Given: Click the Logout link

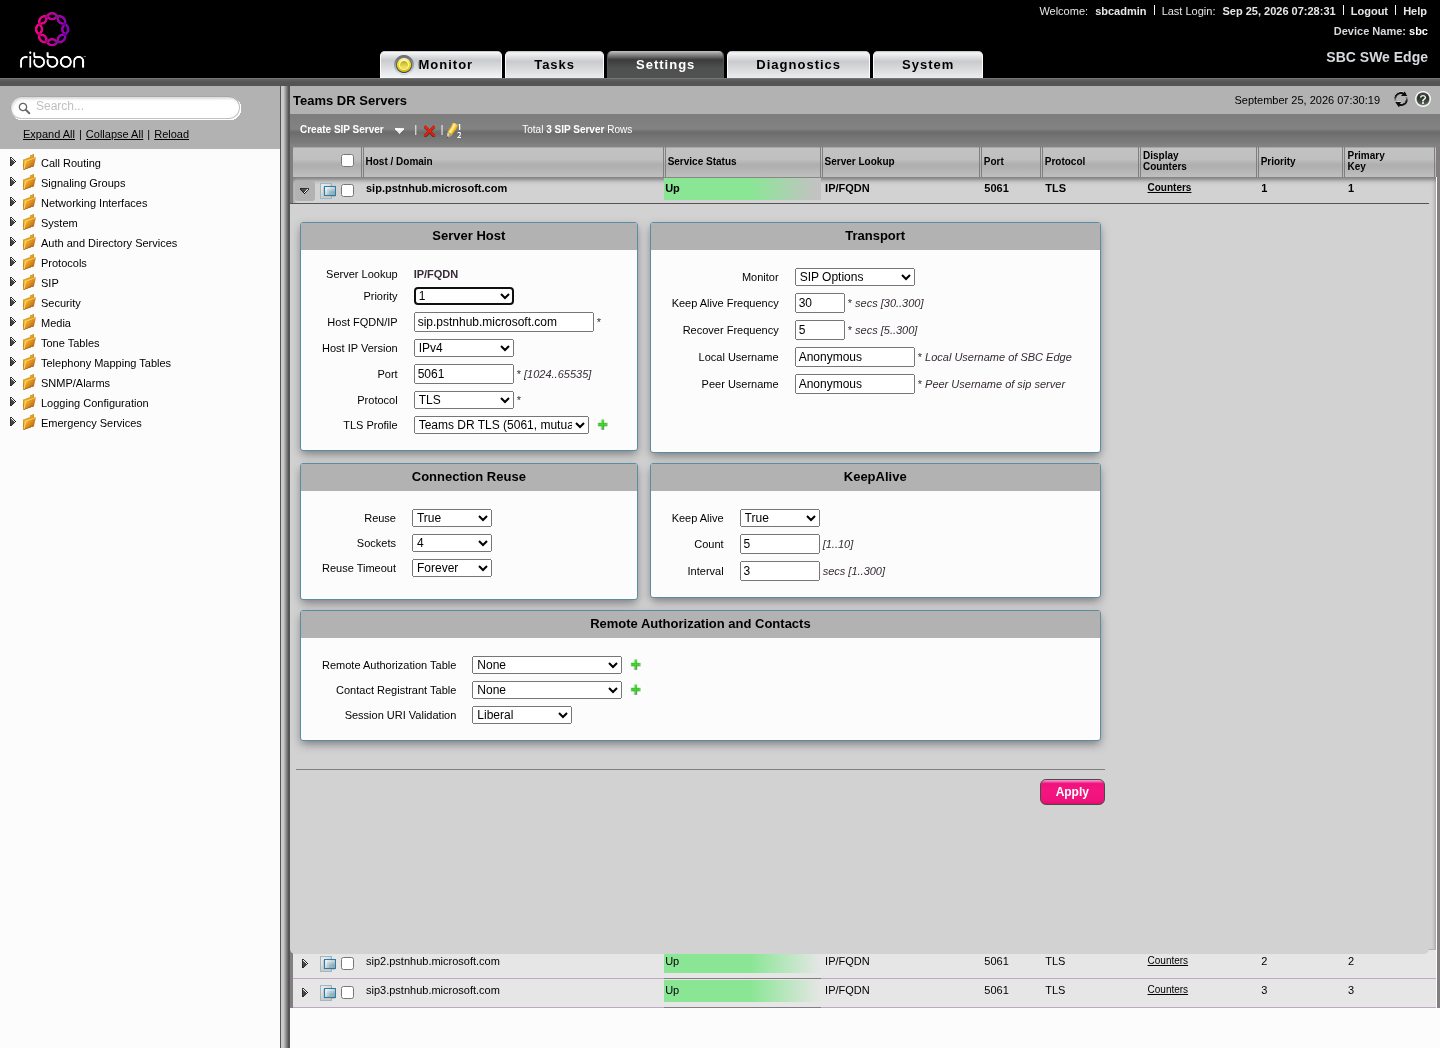Looking at the screenshot, I should click(1369, 11).
